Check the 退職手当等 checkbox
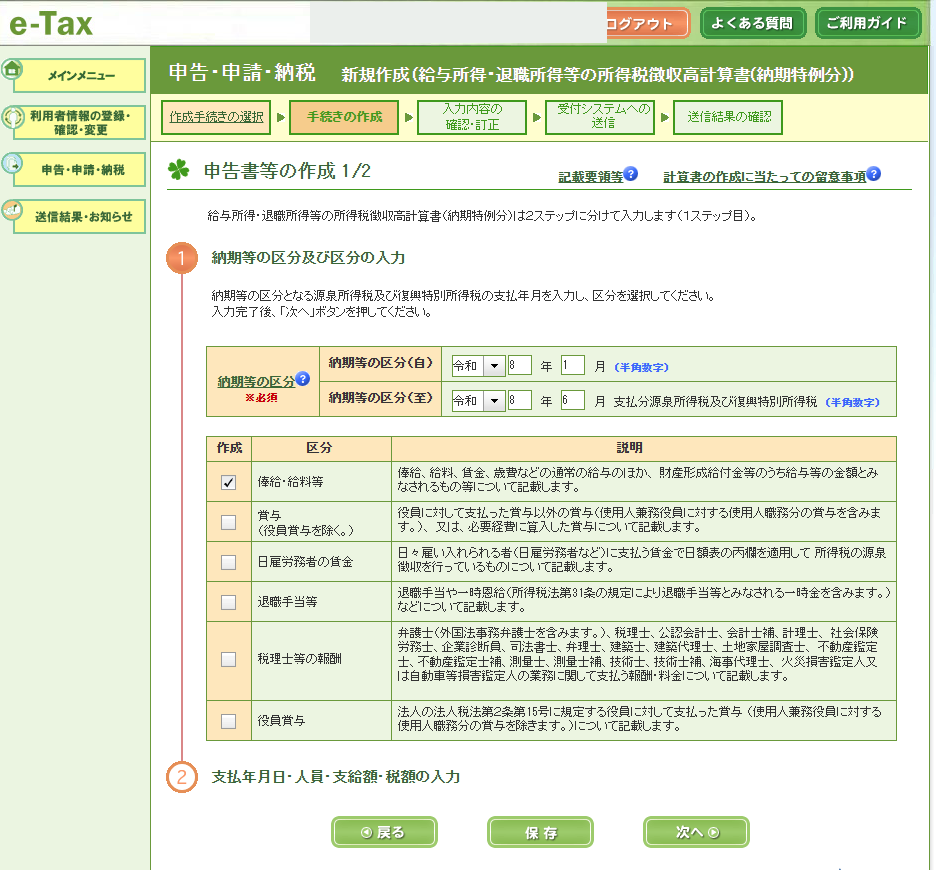 click(x=228, y=602)
